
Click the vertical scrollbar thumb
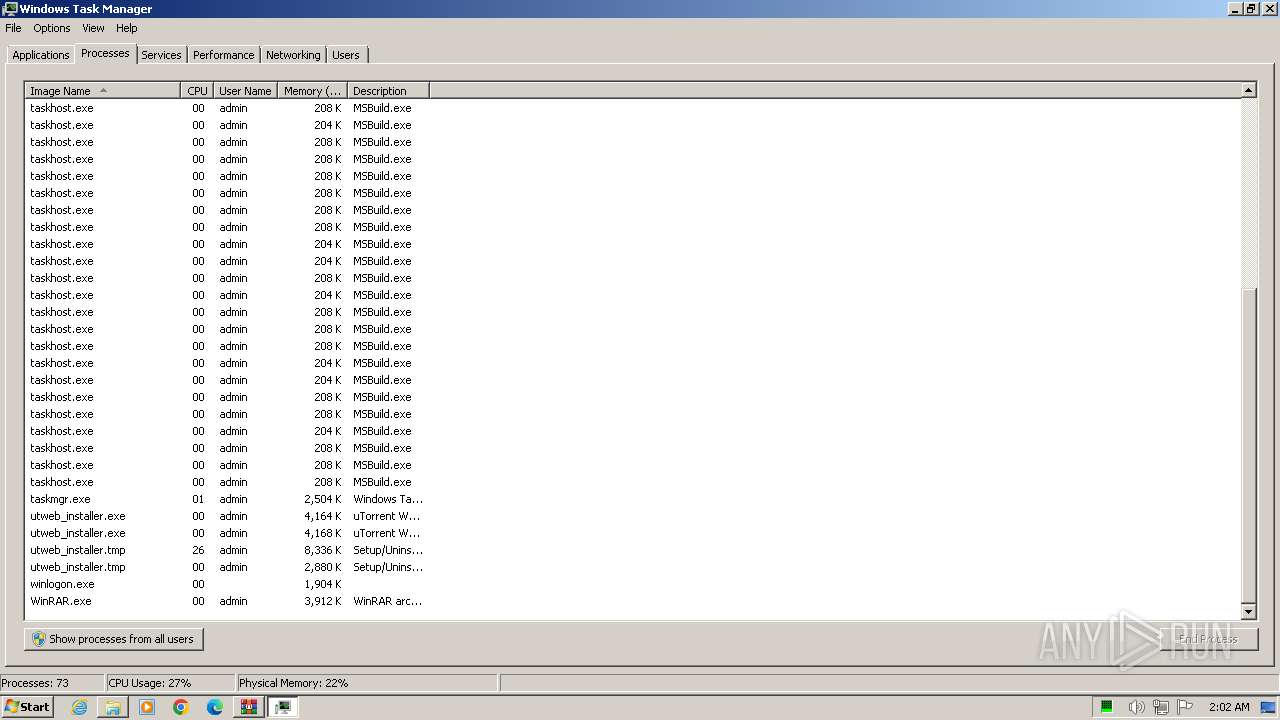tap(1248, 445)
